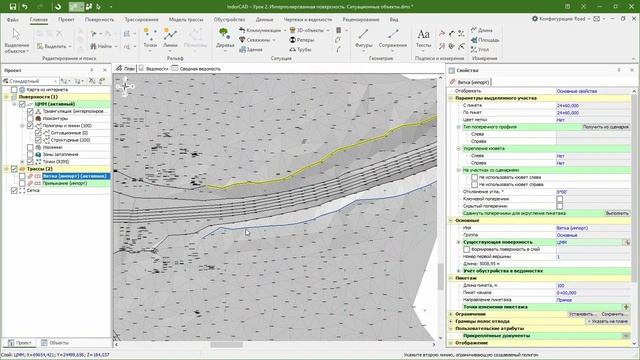
Task: Switch to the Объекты bottom tab
Action: coord(55,343)
